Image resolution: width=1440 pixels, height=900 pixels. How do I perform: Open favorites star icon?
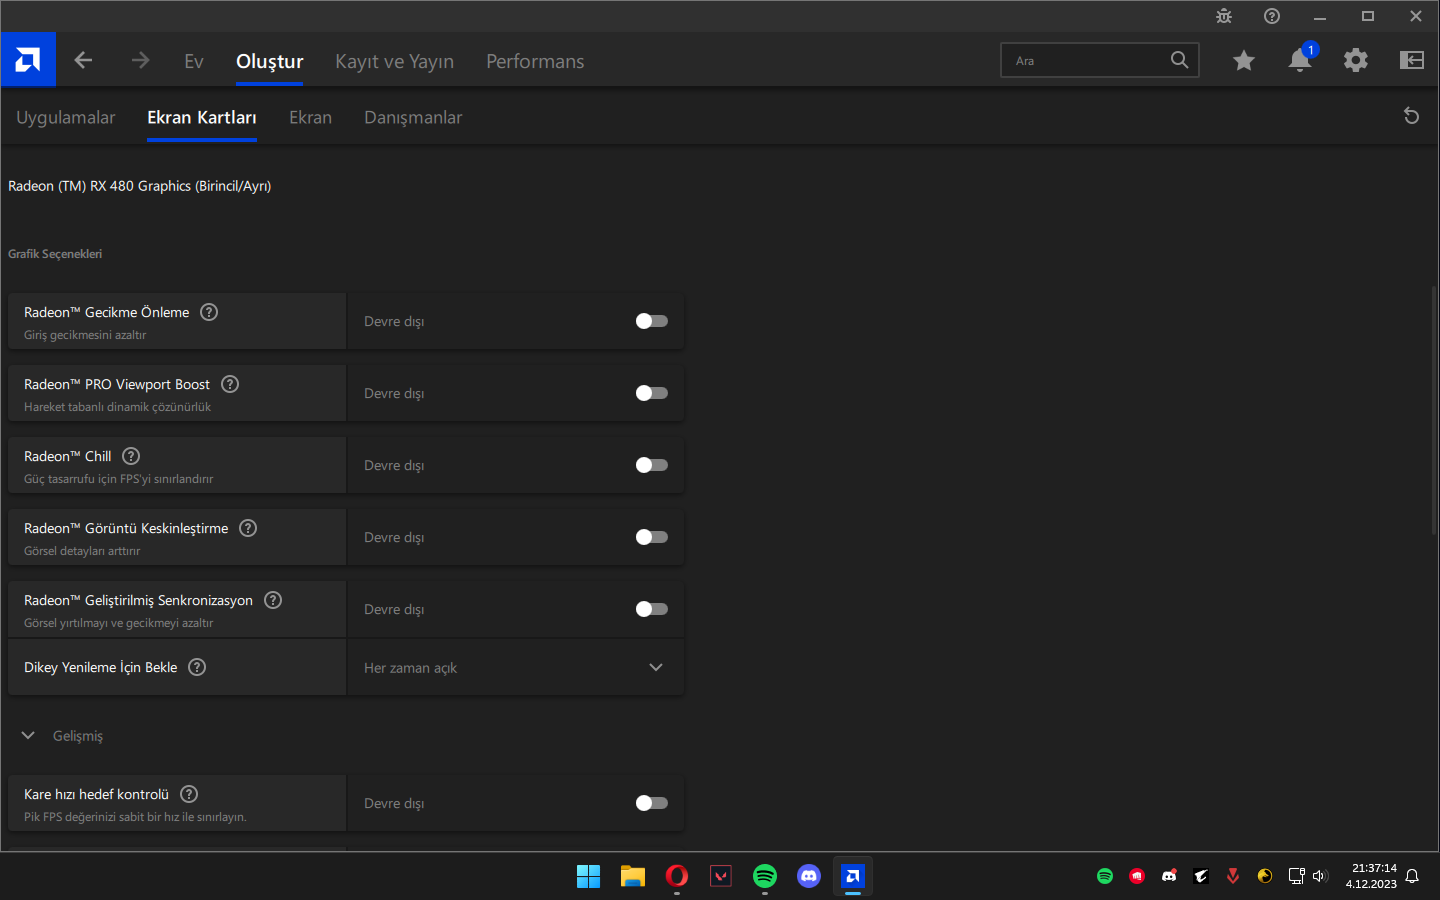tap(1244, 60)
